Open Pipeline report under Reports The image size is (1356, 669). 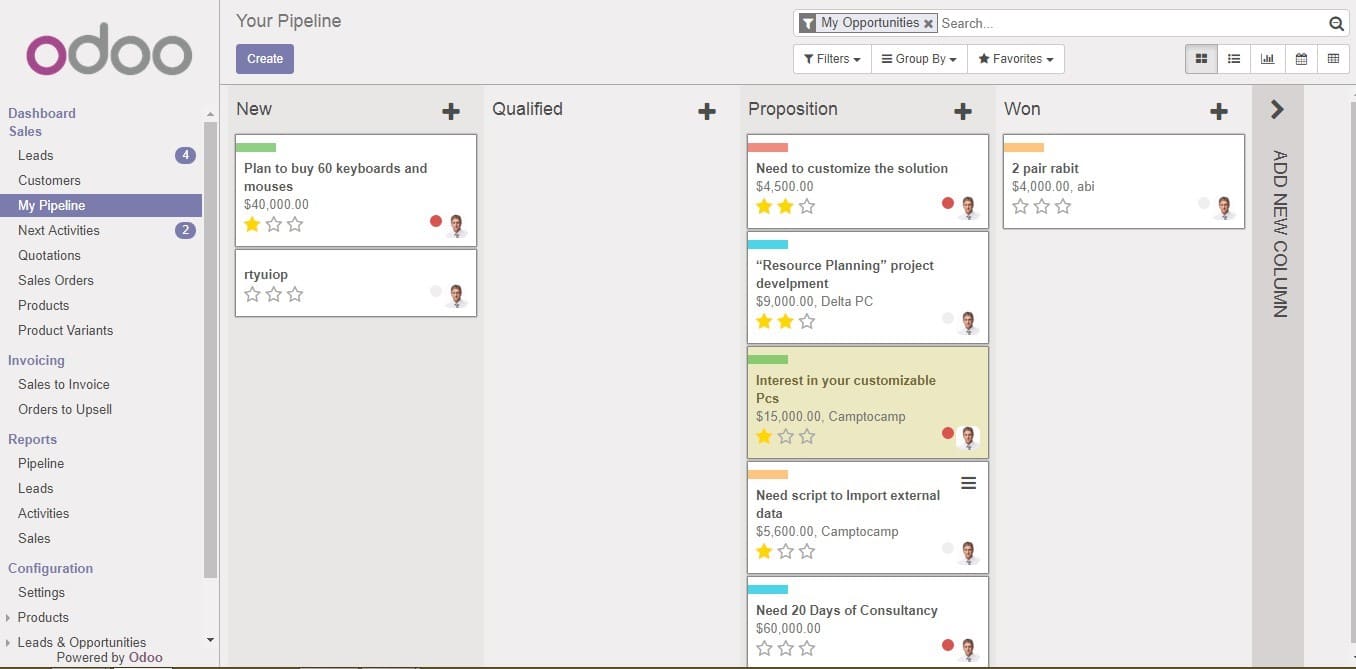[41, 464]
